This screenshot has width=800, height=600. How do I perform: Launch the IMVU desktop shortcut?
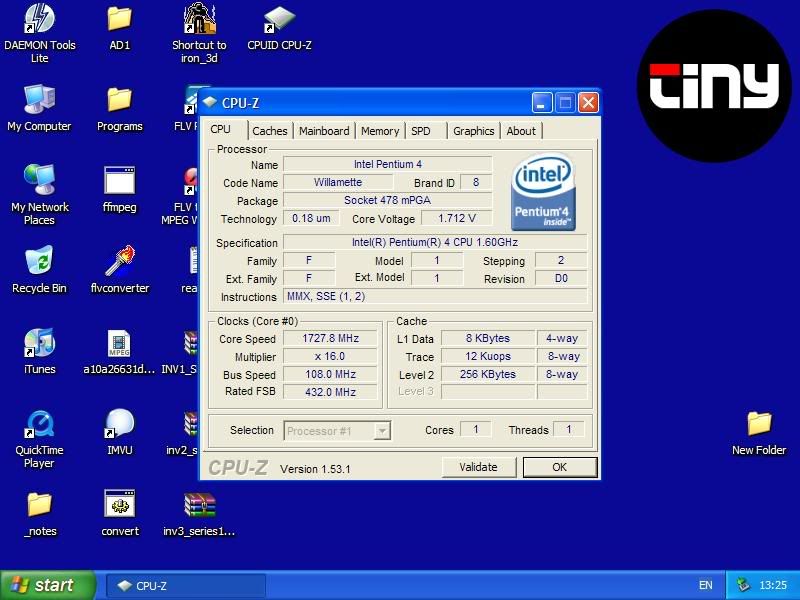click(x=120, y=432)
